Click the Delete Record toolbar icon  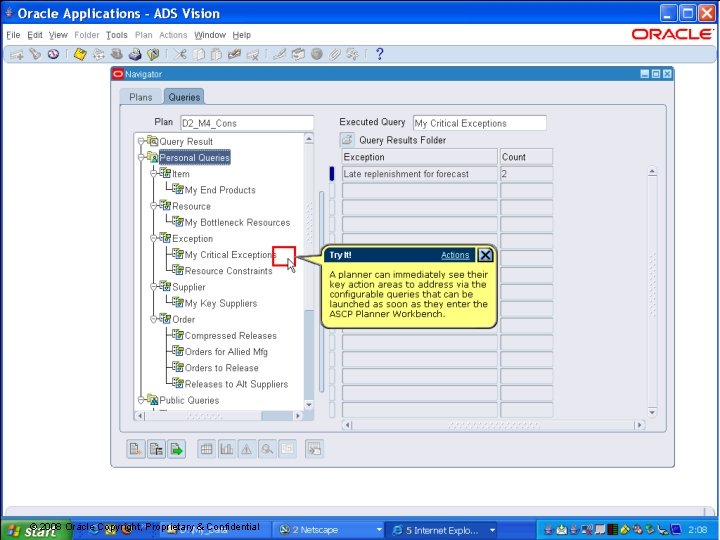coord(253,55)
